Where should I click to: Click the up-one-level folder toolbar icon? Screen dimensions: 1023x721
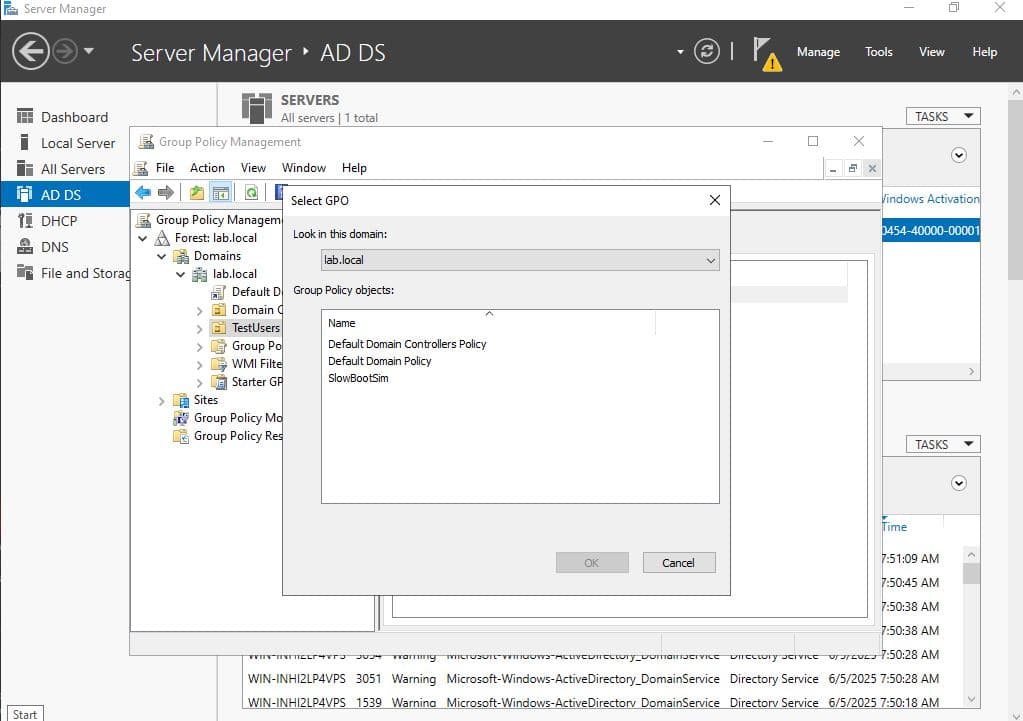click(x=197, y=192)
